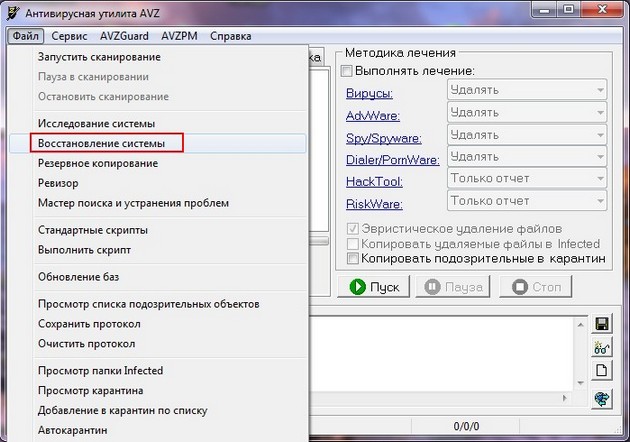This screenshot has width=630, height=442.
Task: Toggle Копировать удаляемые файлы в Infected checkbox
Action: [x=352, y=244]
